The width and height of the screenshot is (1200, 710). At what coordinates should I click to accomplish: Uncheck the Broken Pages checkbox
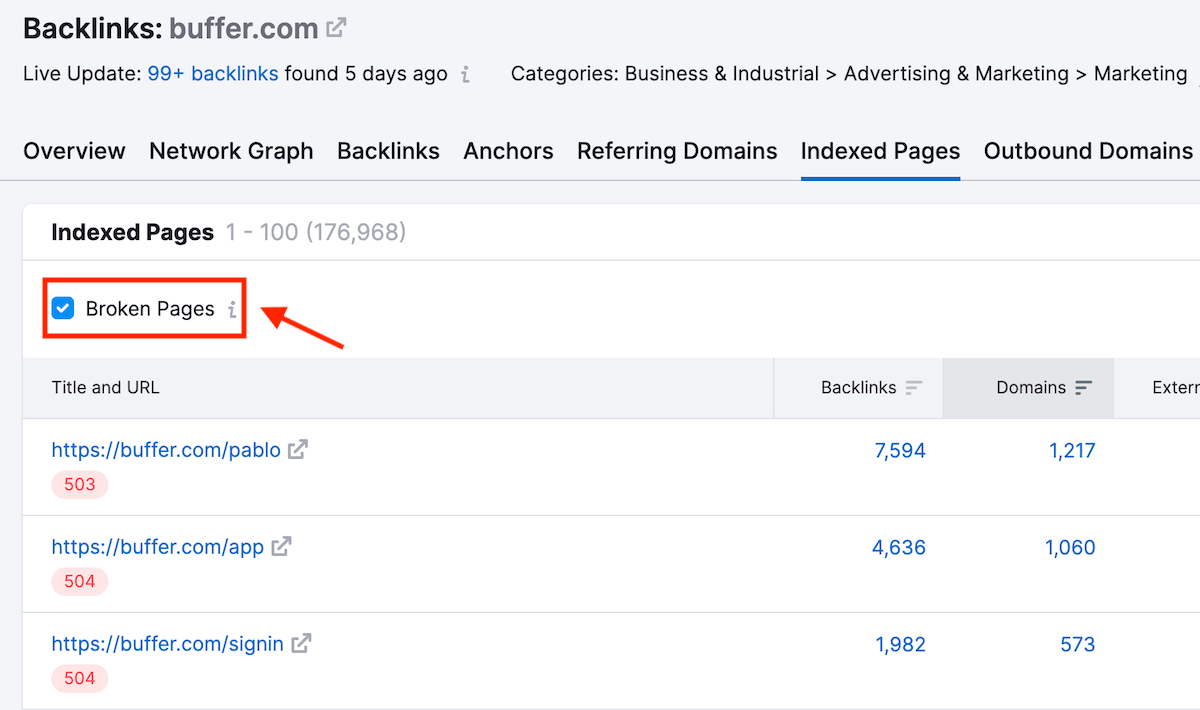click(64, 308)
